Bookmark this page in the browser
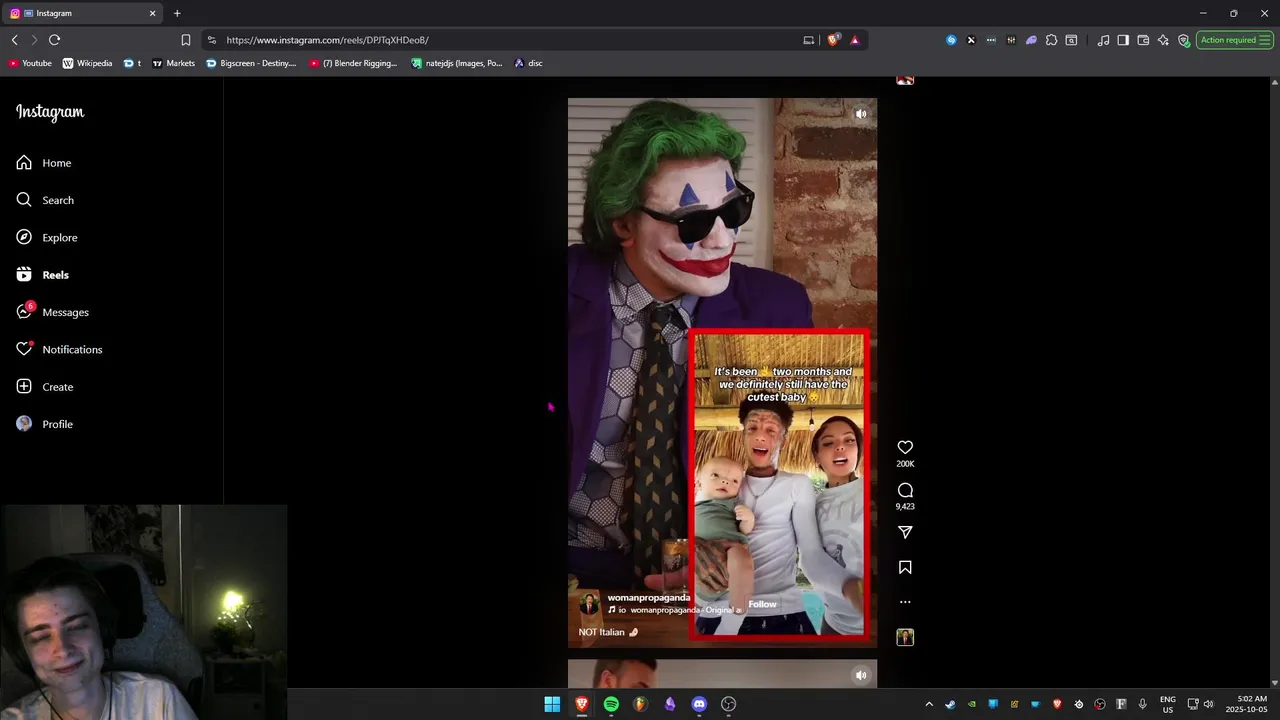 click(x=185, y=40)
